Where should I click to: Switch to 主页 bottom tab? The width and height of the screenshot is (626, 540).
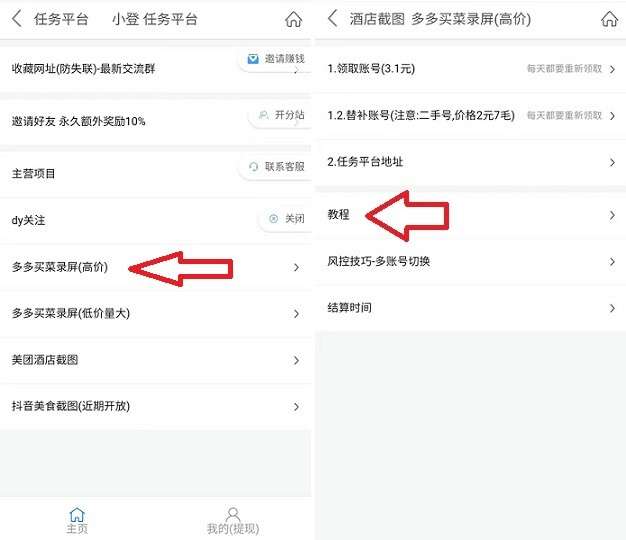[77, 521]
